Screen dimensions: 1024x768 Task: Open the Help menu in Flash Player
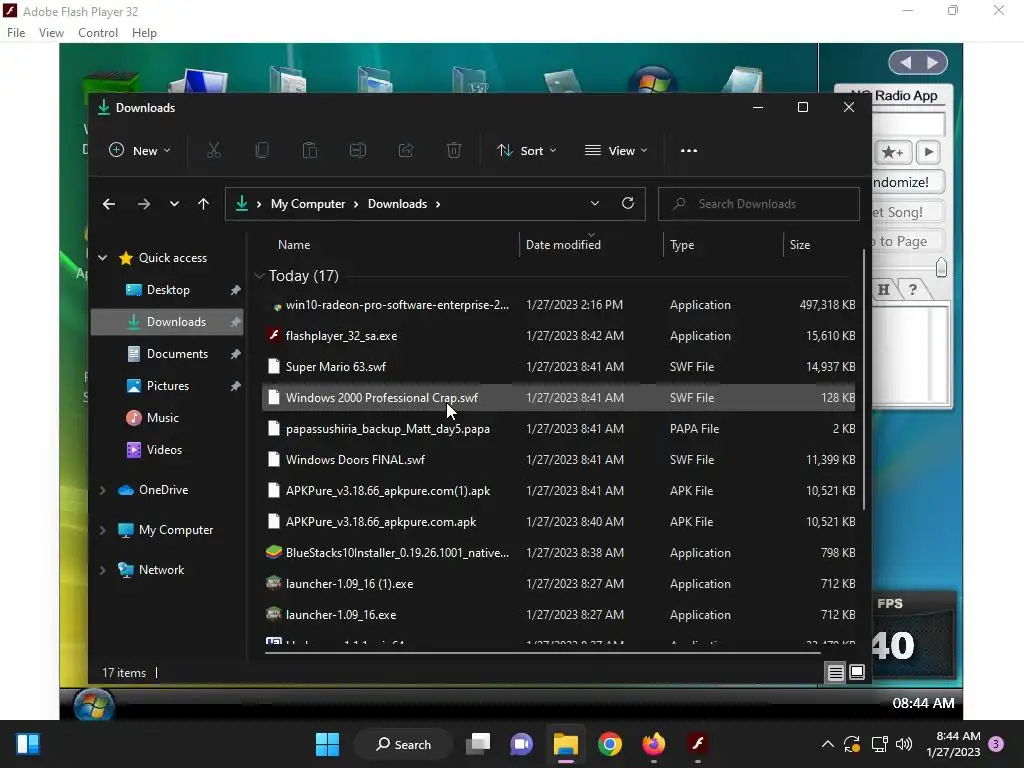pyautogui.click(x=144, y=33)
